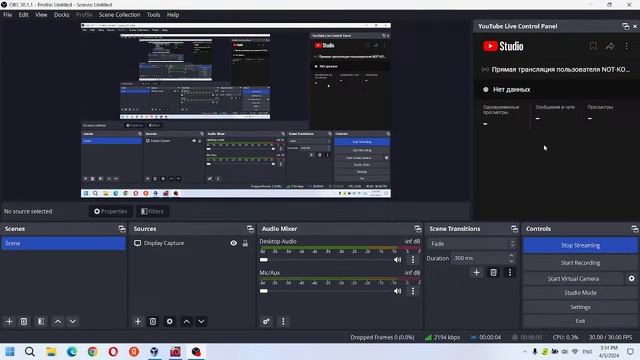Adjust the Duration 300 ms stepper
640x360 pixels.
click(x=511, y=258)
